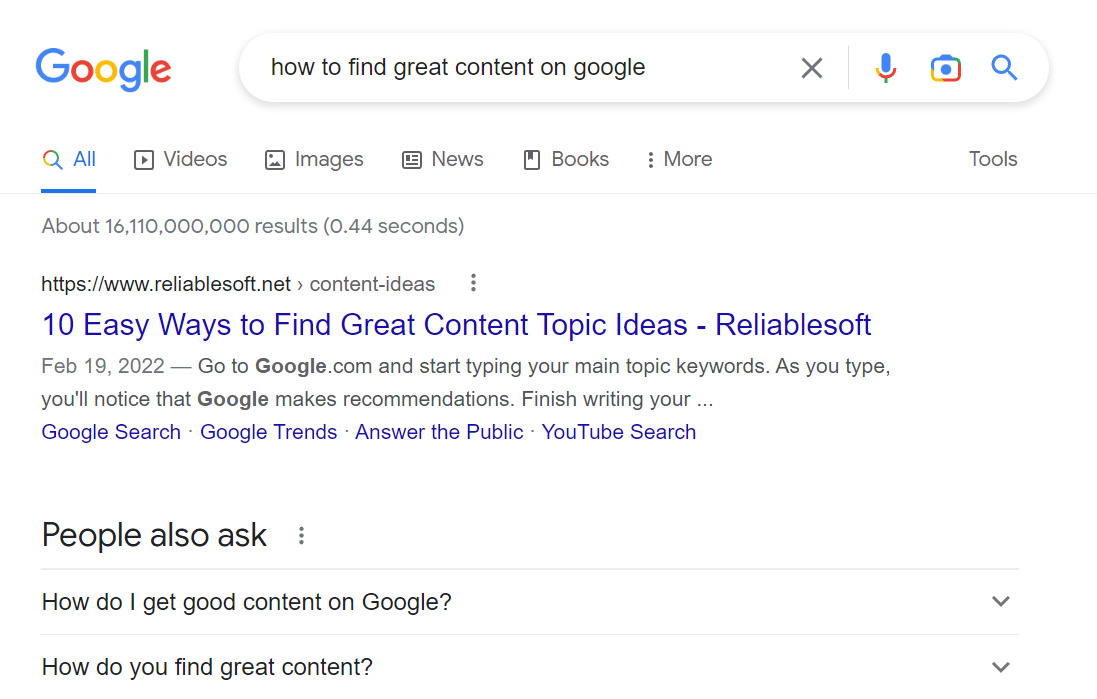The image size is (1097, 699).
Task: Expand 'How do you find great content?' question
Action: [530, 667]
